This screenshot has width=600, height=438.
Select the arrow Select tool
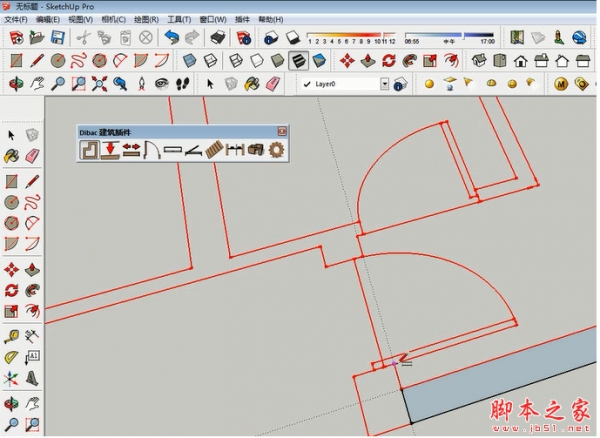[x=11, y=134]
